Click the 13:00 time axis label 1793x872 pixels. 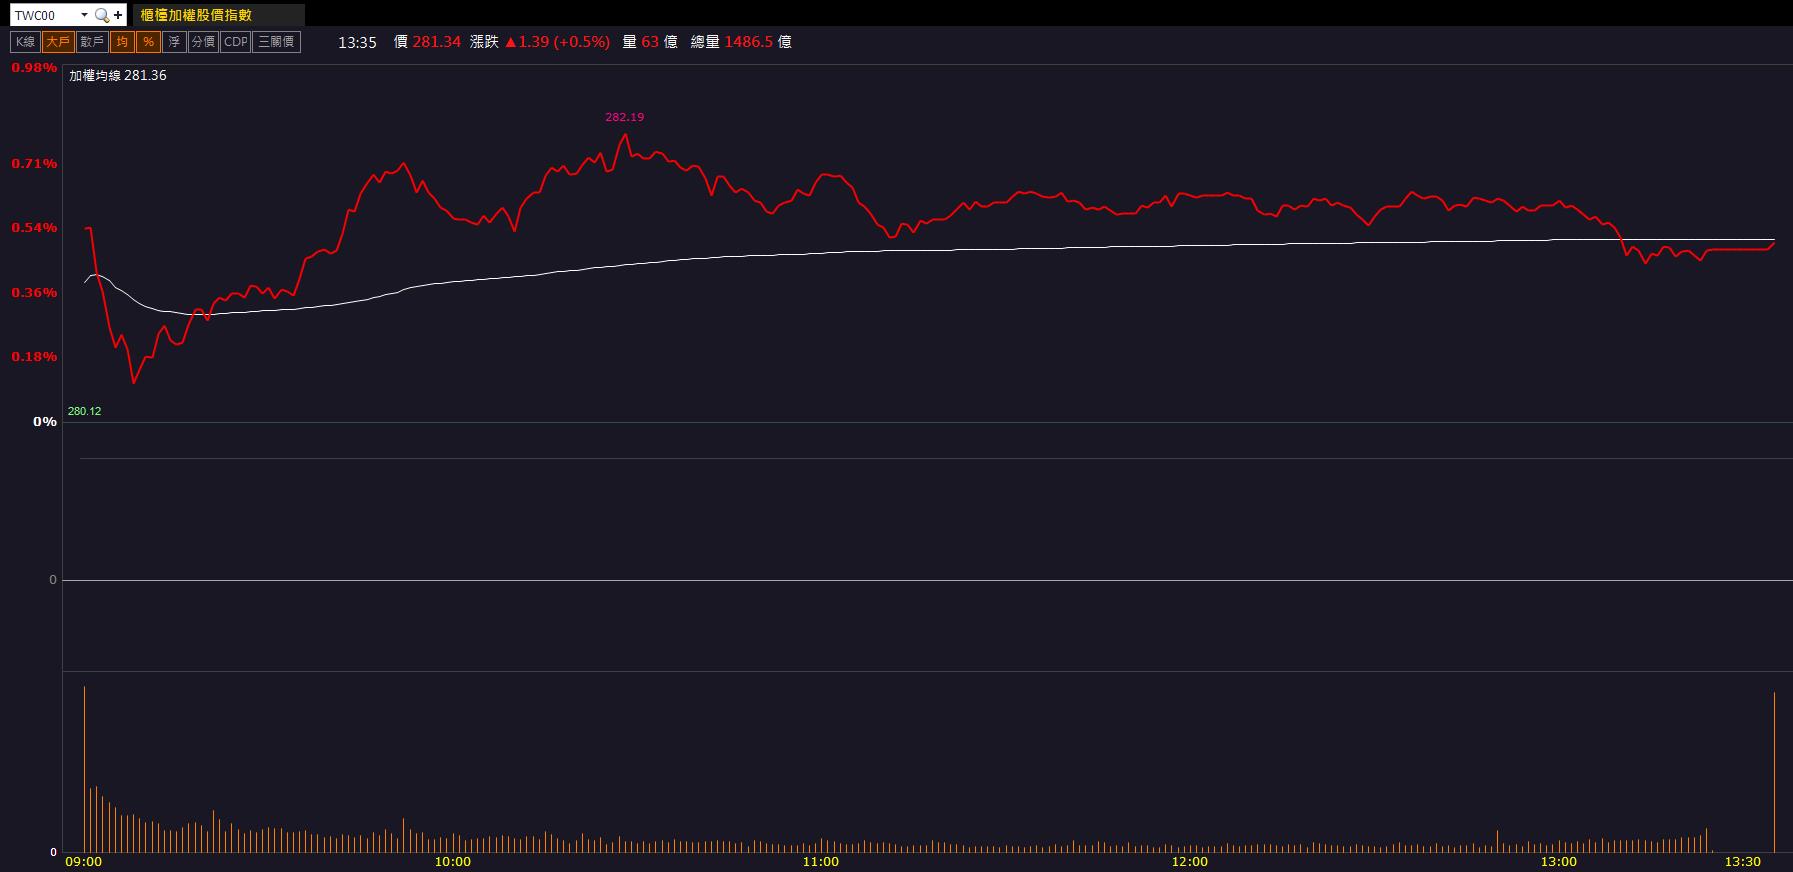[x=1558, y=862]
